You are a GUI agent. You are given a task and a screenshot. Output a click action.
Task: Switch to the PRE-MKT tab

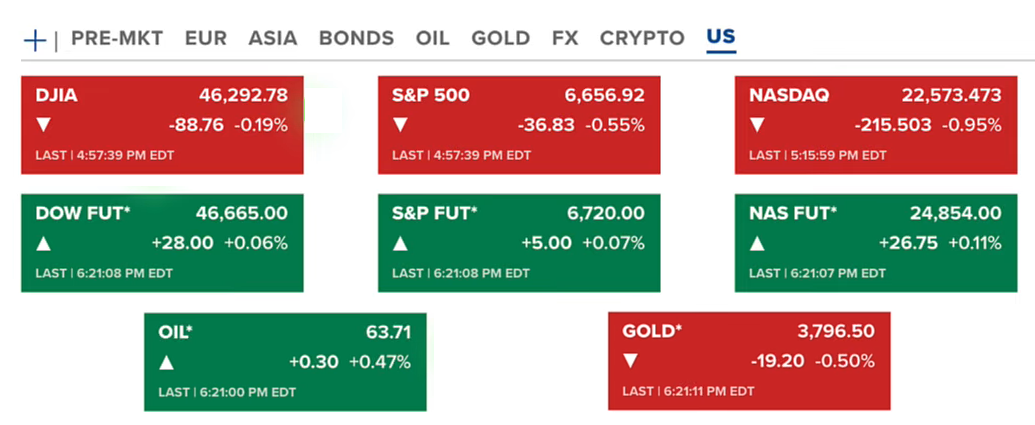point(116,39)
